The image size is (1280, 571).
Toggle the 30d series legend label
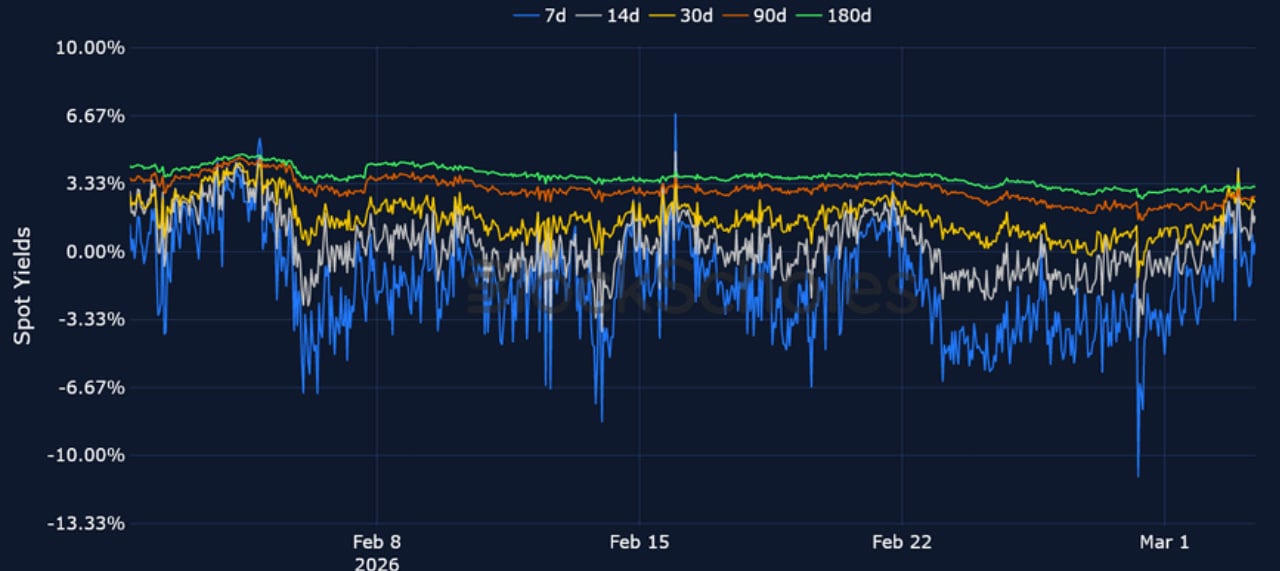pyautogui.click(x=697, y=16)
